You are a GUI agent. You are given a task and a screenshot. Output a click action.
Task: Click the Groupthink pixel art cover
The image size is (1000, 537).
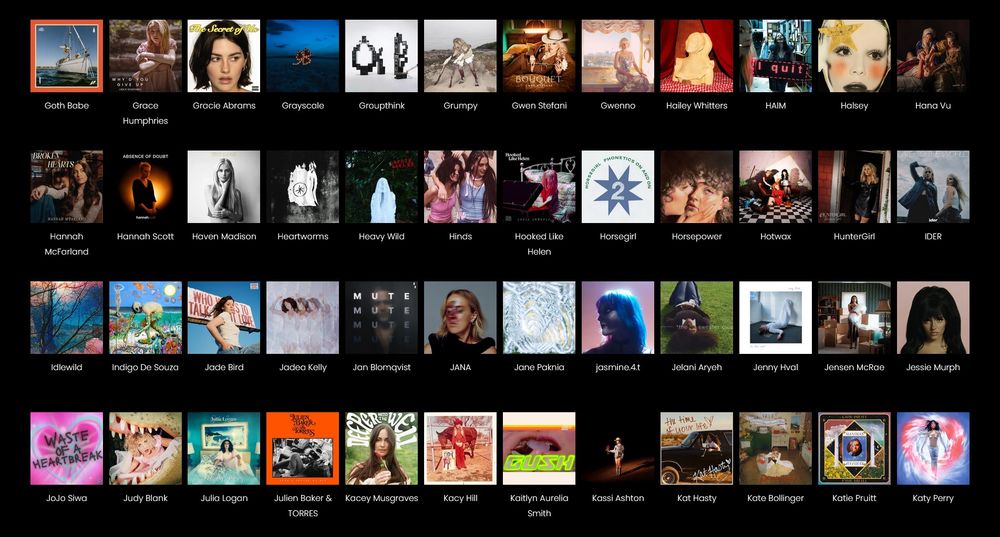point(381,55)
